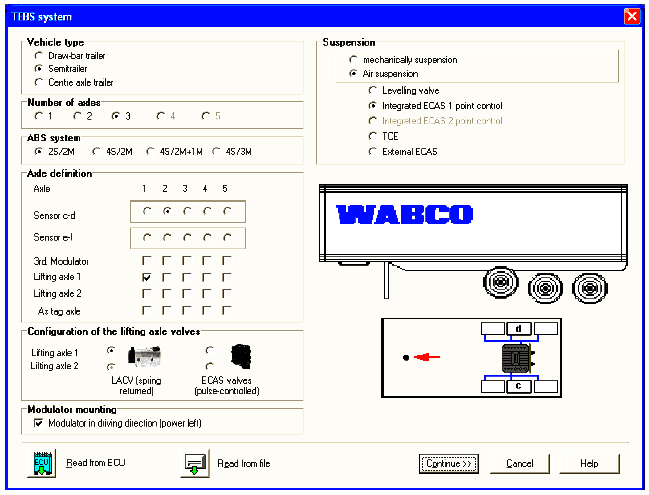The image size is (649, 495).
Task: Select Levelling valve option
Action: [x=373, y=90]
